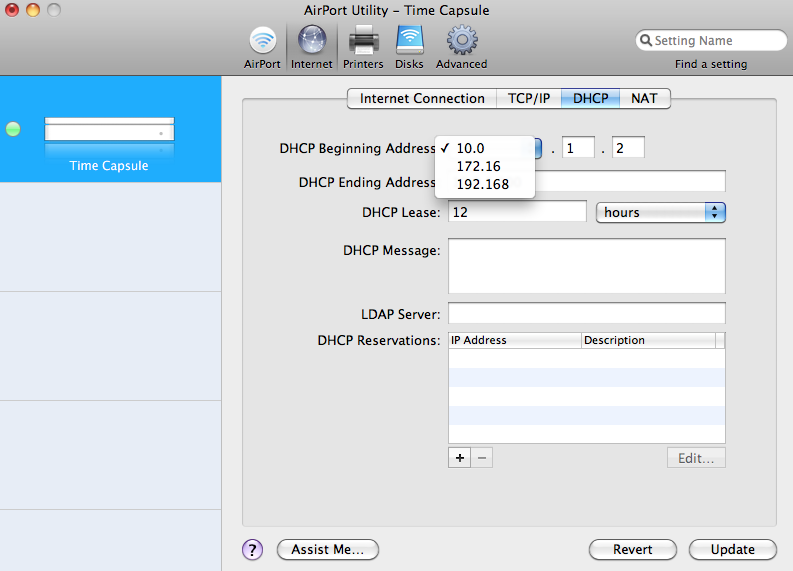Switch to Internet Connection tab
The width and height of the screenshot is (793, 571).
tap(422, 99)
